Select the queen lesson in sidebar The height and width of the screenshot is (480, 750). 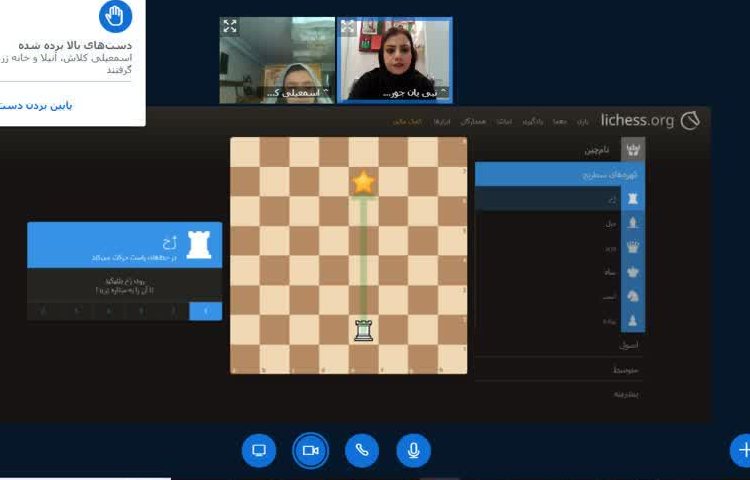pos(632,246)
